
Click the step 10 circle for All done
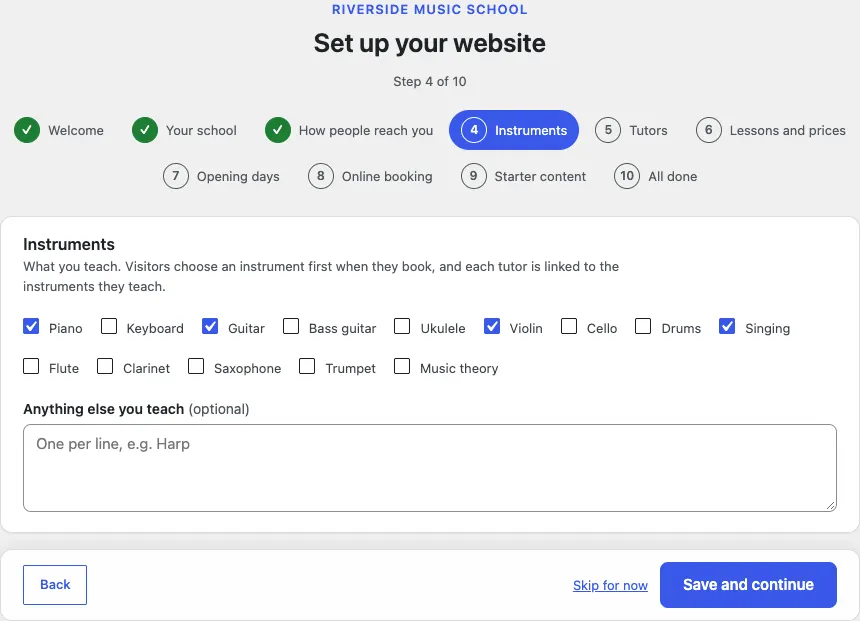coord(627,176)
